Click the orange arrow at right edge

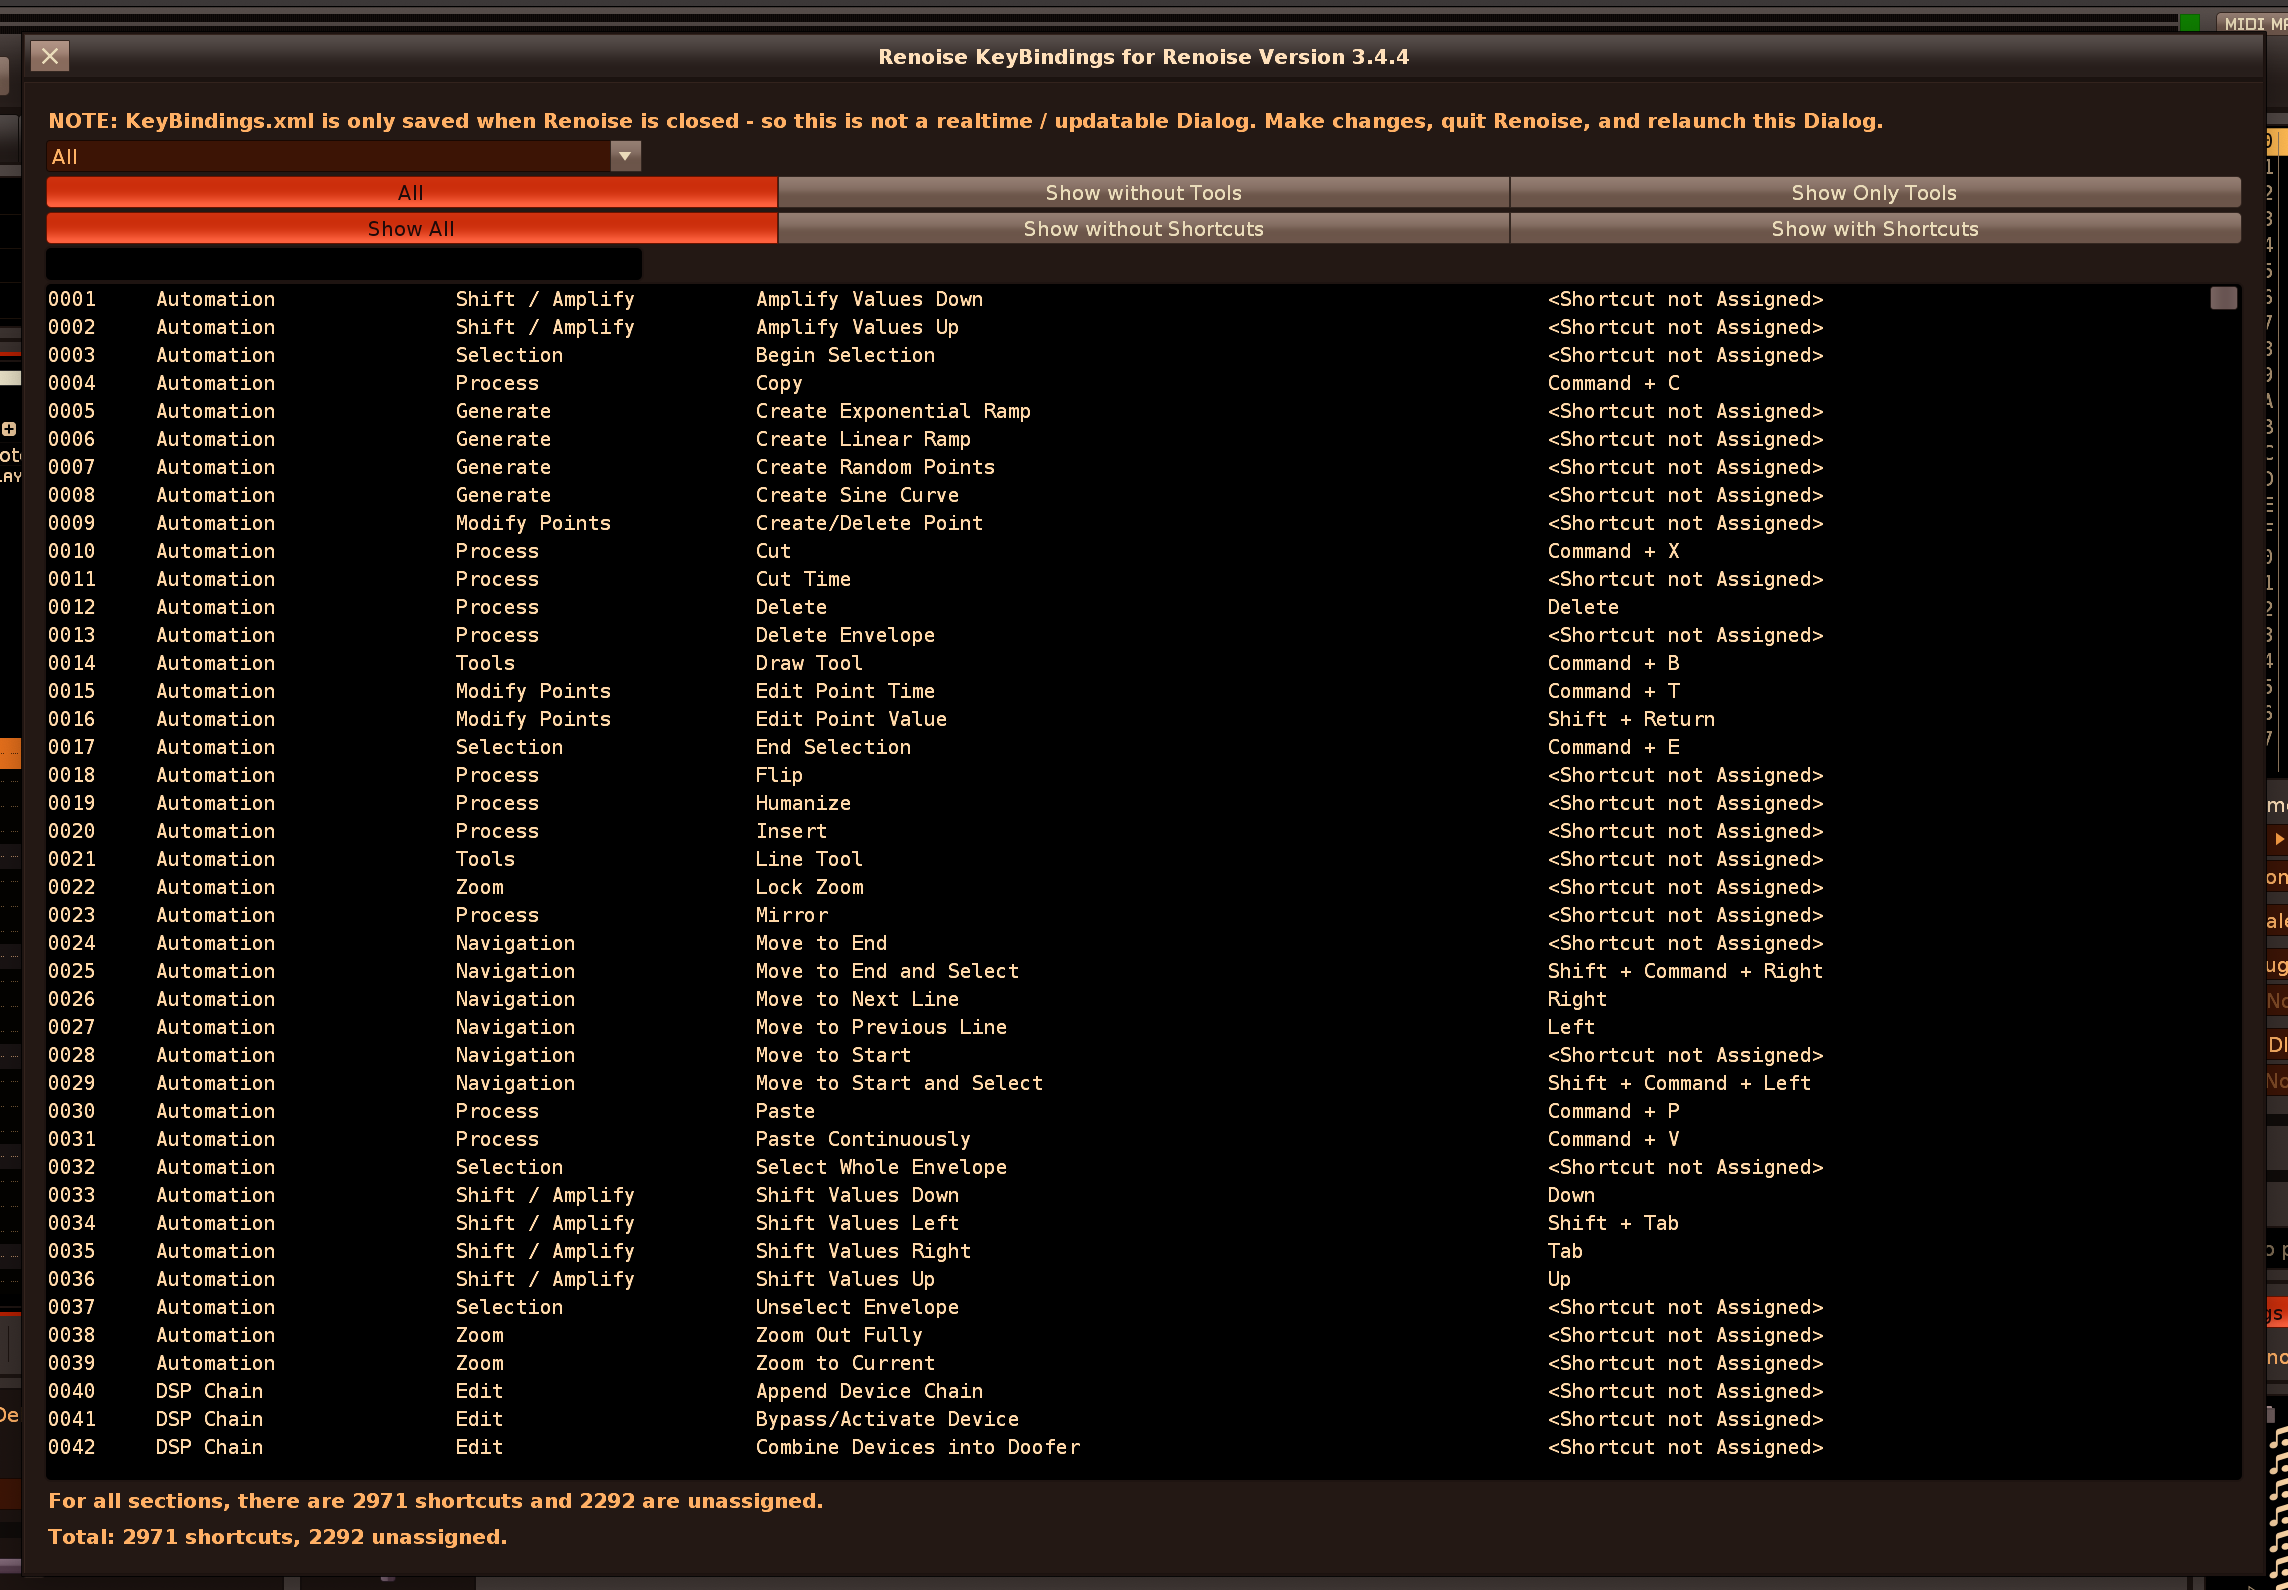pos(2278,838)
